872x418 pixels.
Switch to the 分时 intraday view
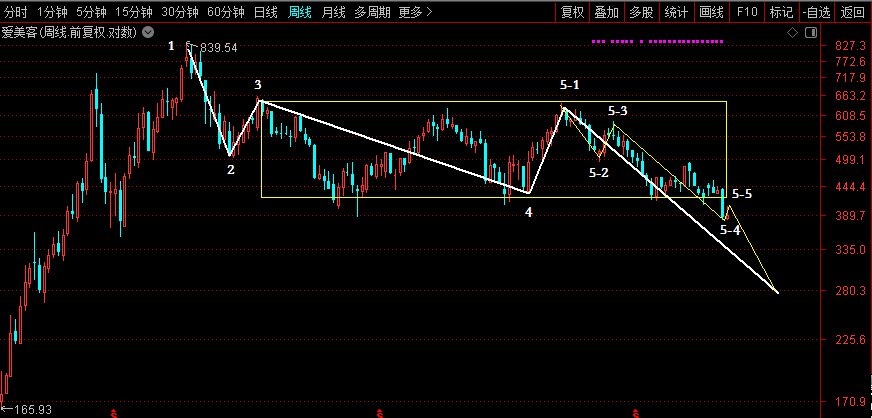point(16,12)
